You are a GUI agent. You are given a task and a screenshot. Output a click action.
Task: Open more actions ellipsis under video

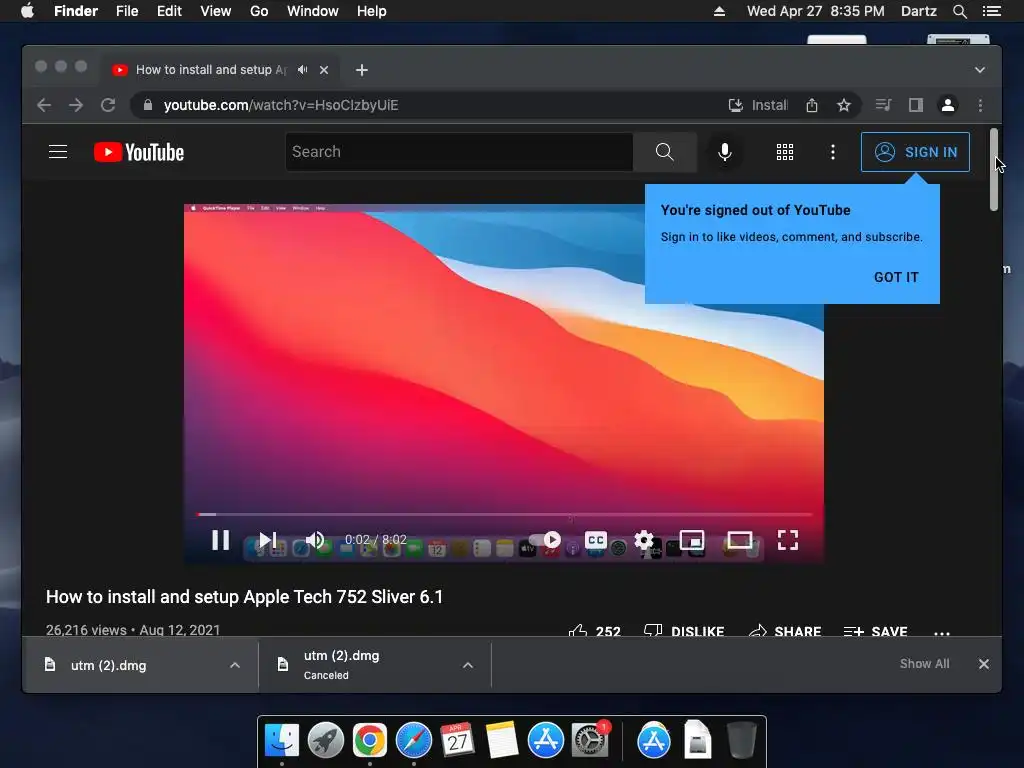point(942,632)
